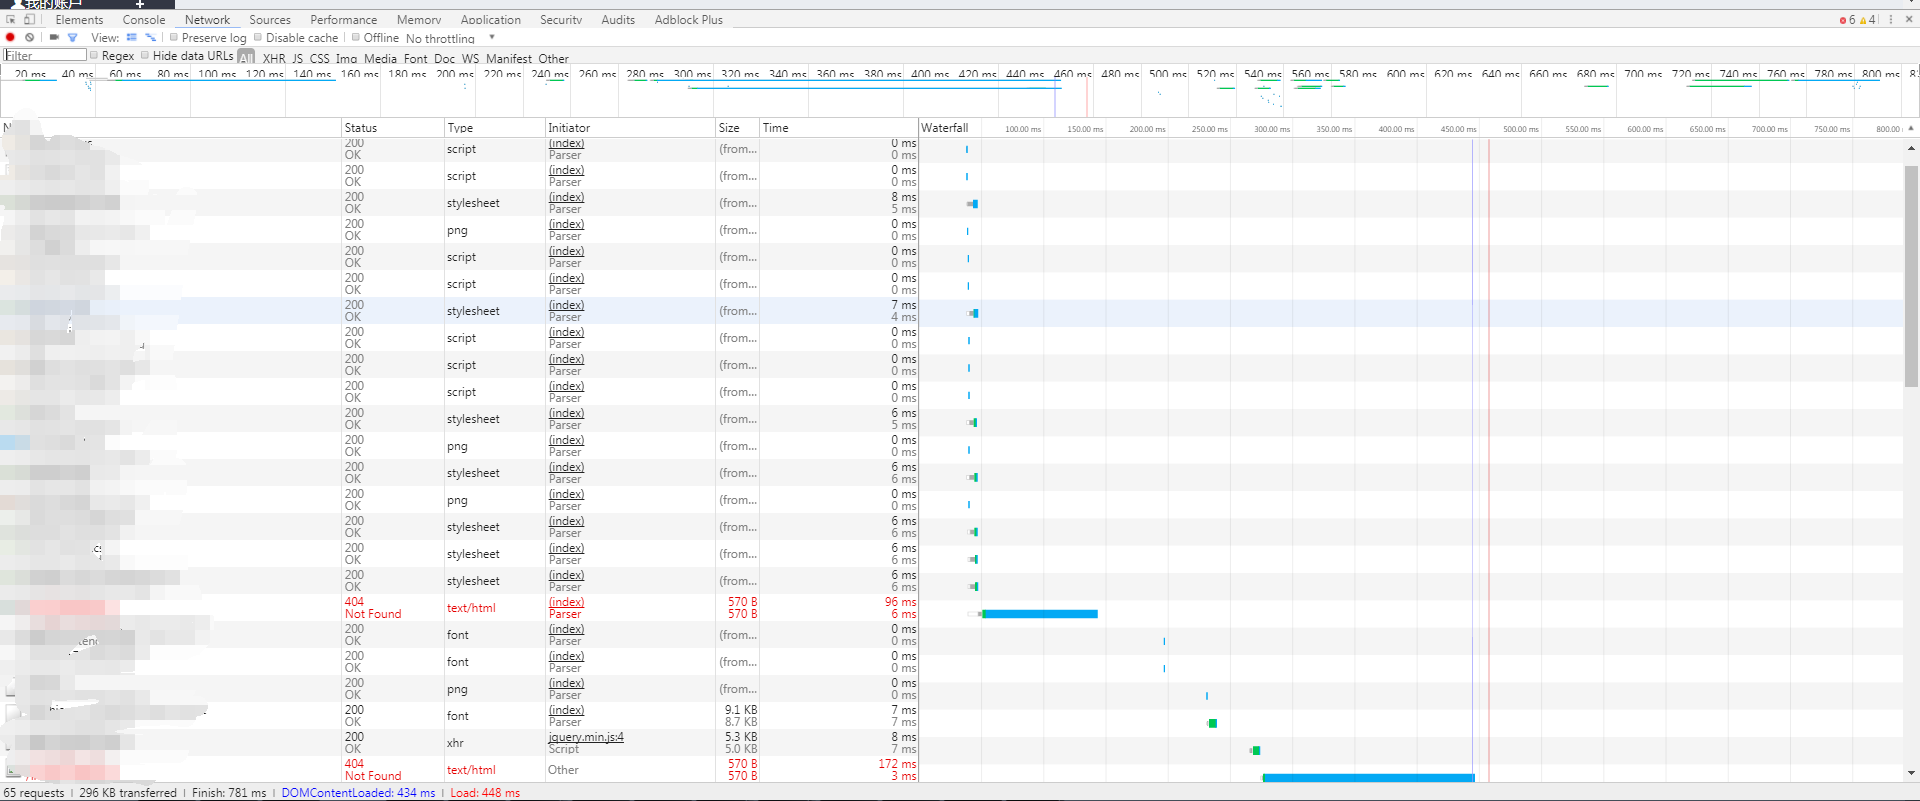Select the inspect element picker icon
1920x801 pixels.
point(11,19)
